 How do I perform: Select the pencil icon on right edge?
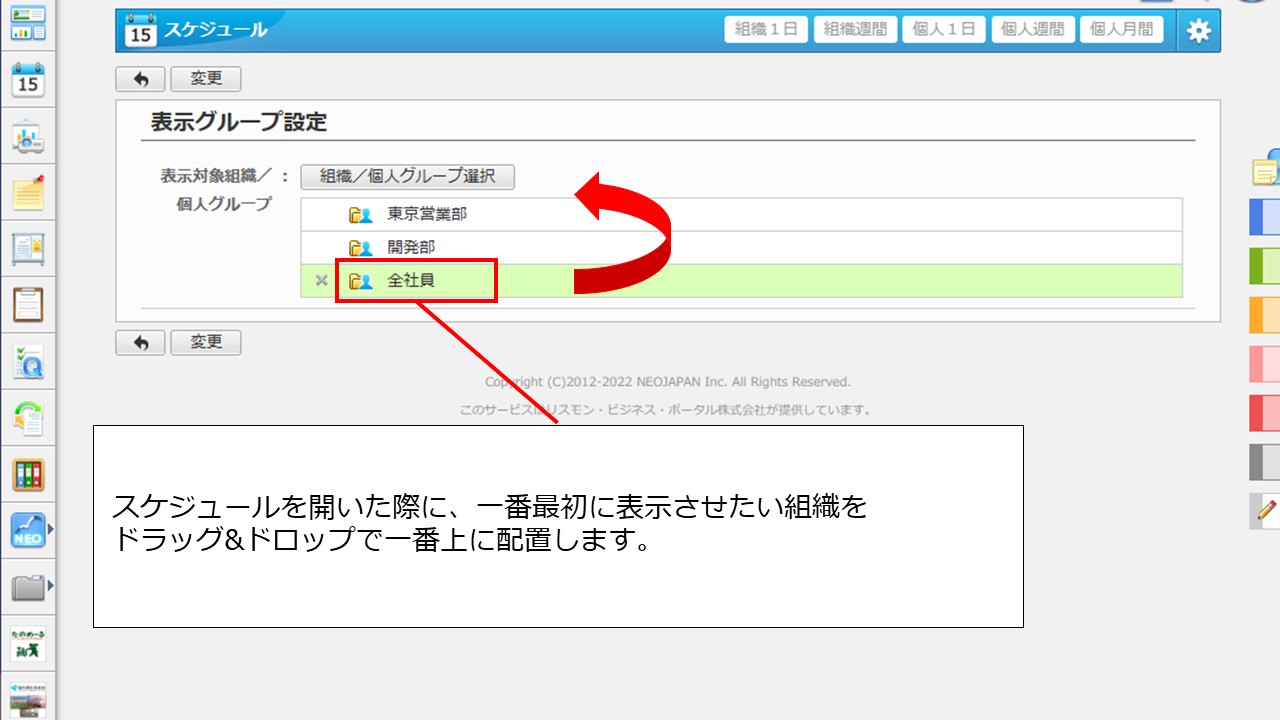(1266, 510)
